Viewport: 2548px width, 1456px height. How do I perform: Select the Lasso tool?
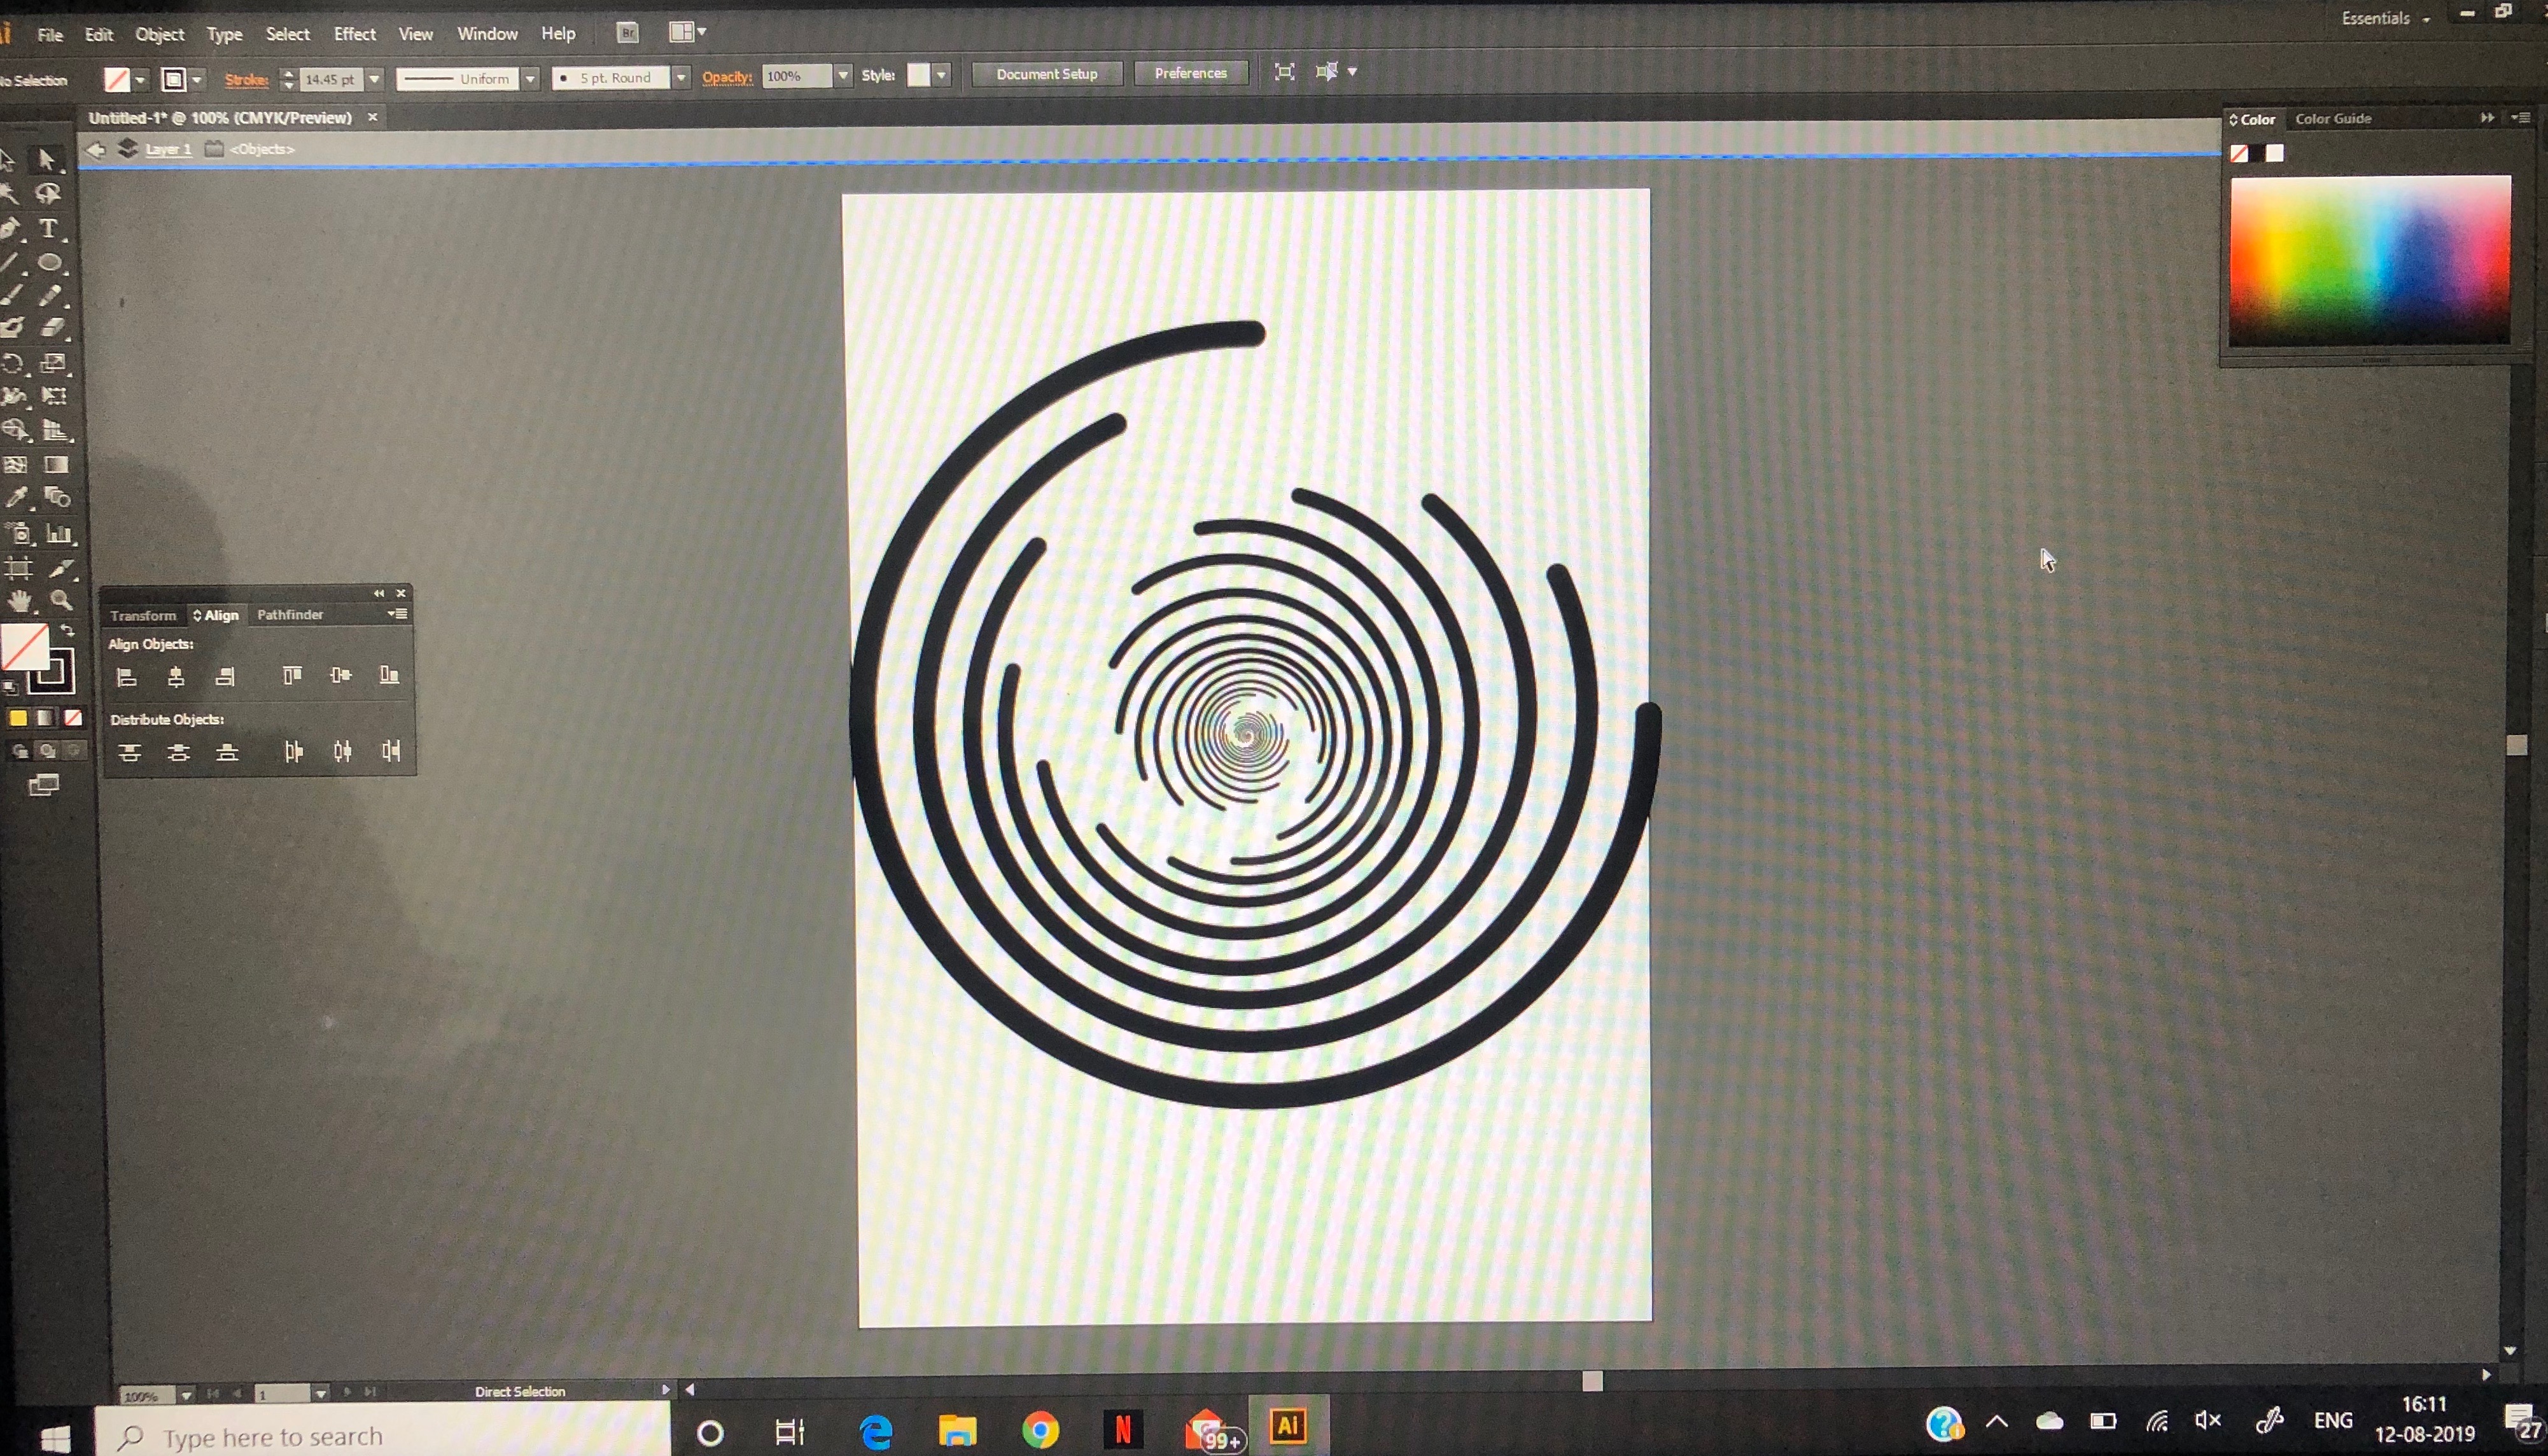point(47,194)
